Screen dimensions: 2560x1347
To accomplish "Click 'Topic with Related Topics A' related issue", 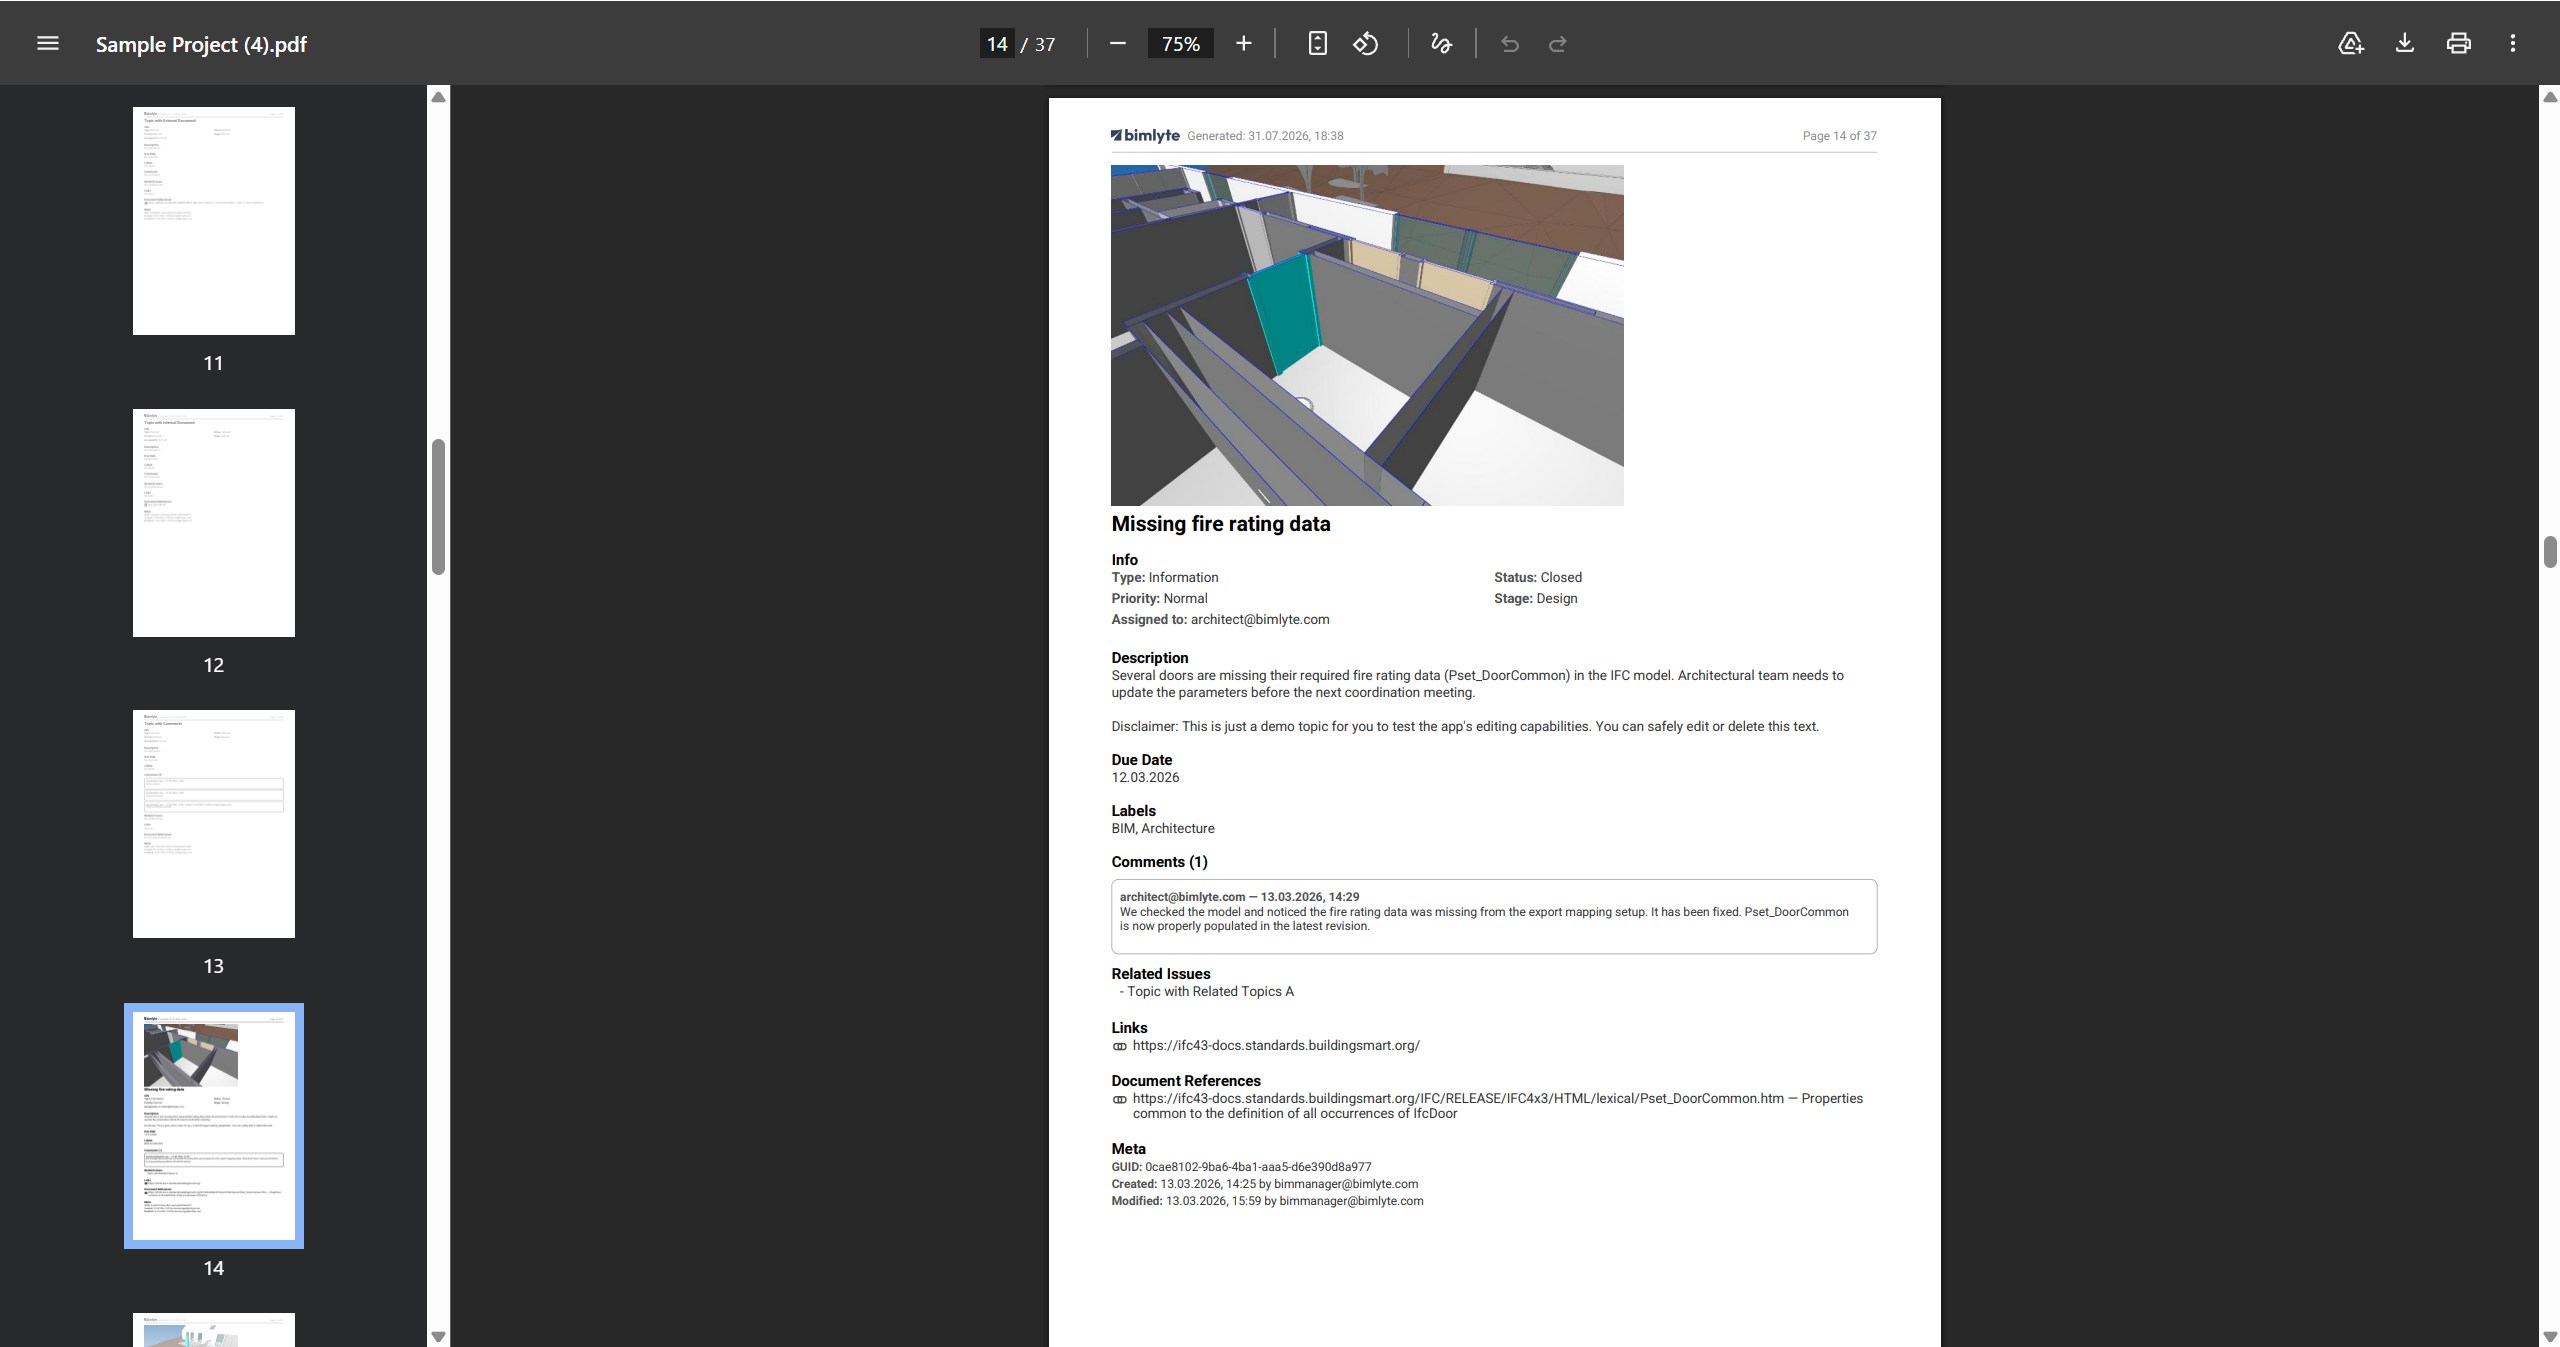I will point(1210,992).
